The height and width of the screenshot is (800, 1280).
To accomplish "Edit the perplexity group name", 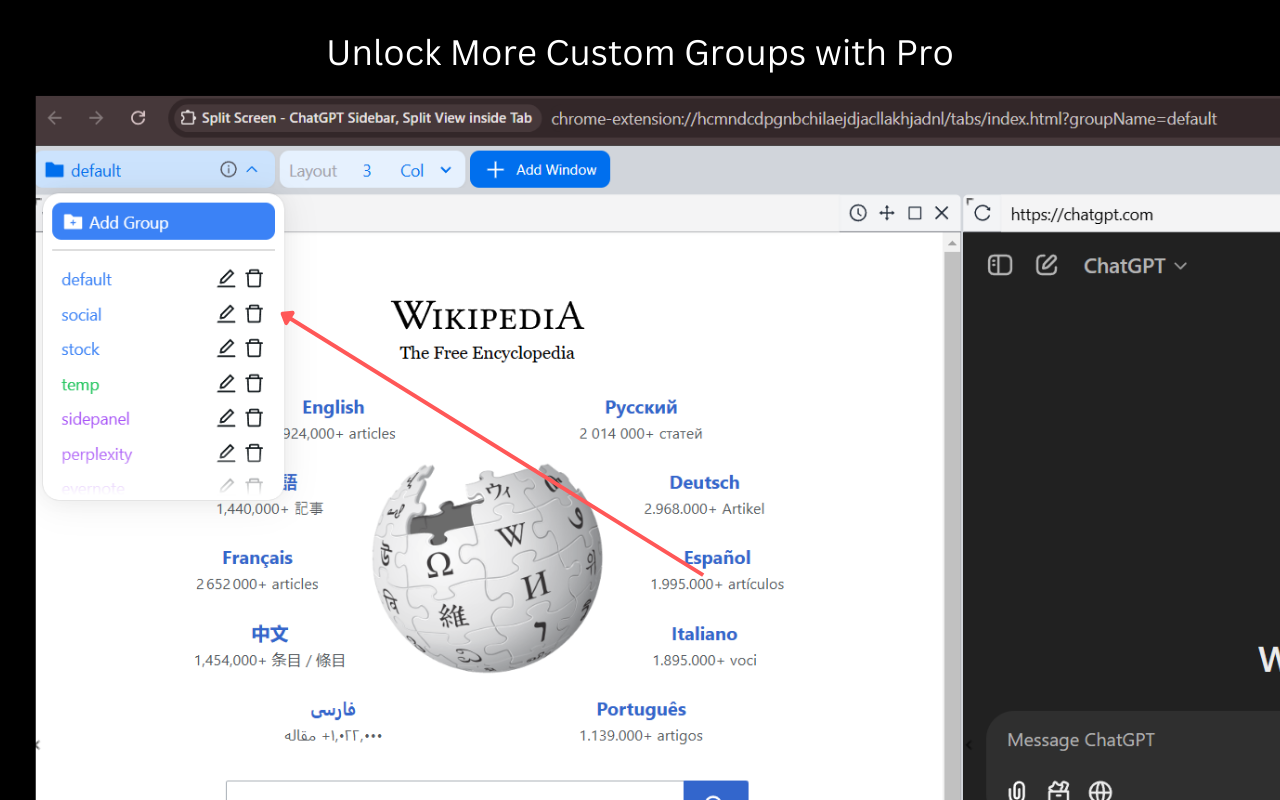I will pyautogui.click(x=226, y=453).
